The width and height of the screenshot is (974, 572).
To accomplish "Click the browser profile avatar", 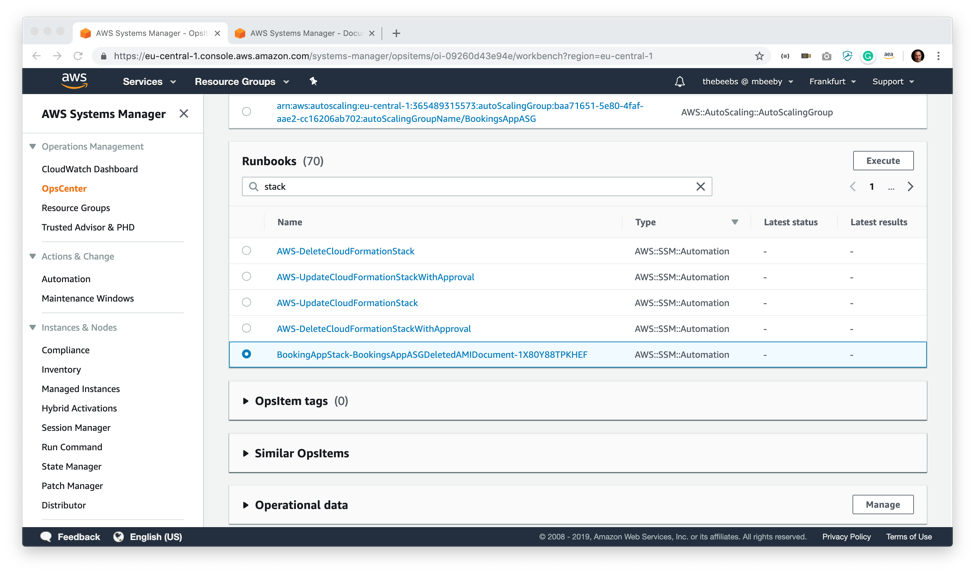I will [917, 56].
